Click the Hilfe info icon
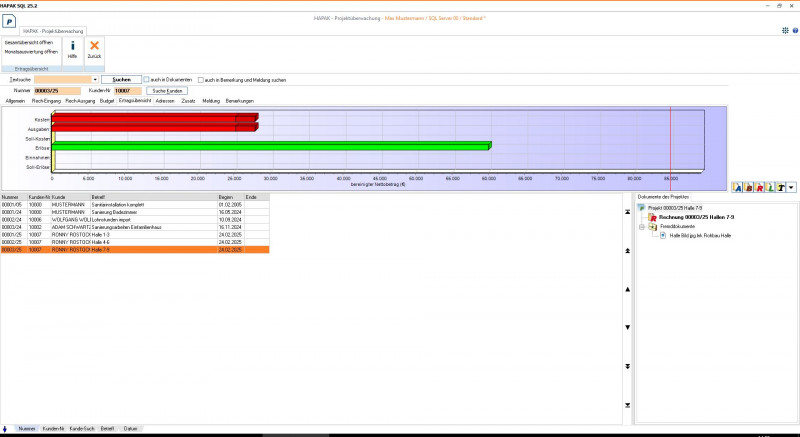Screen dimensions: 800x437 [72, 46]
